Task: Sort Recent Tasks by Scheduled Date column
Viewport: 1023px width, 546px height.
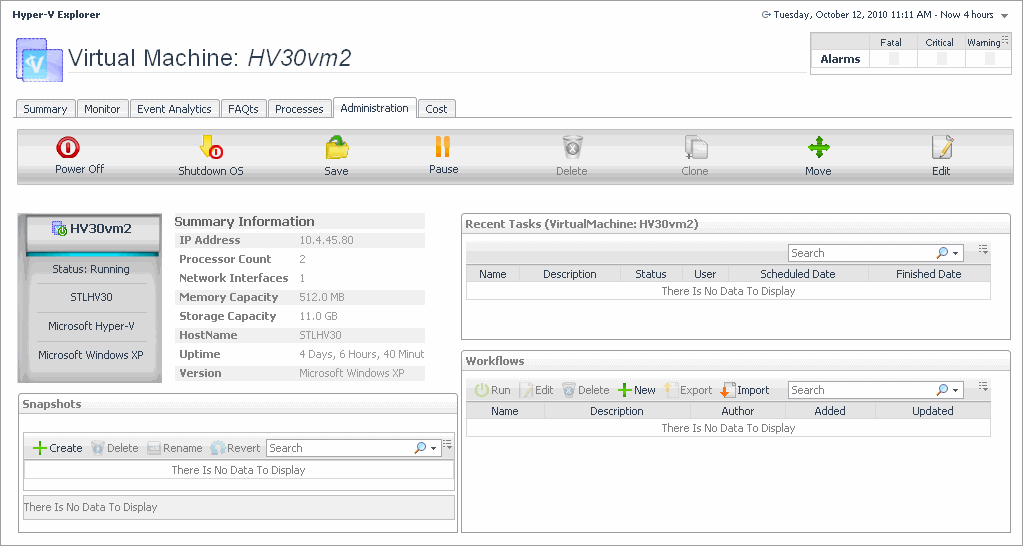Action: (x=797, y=274)
